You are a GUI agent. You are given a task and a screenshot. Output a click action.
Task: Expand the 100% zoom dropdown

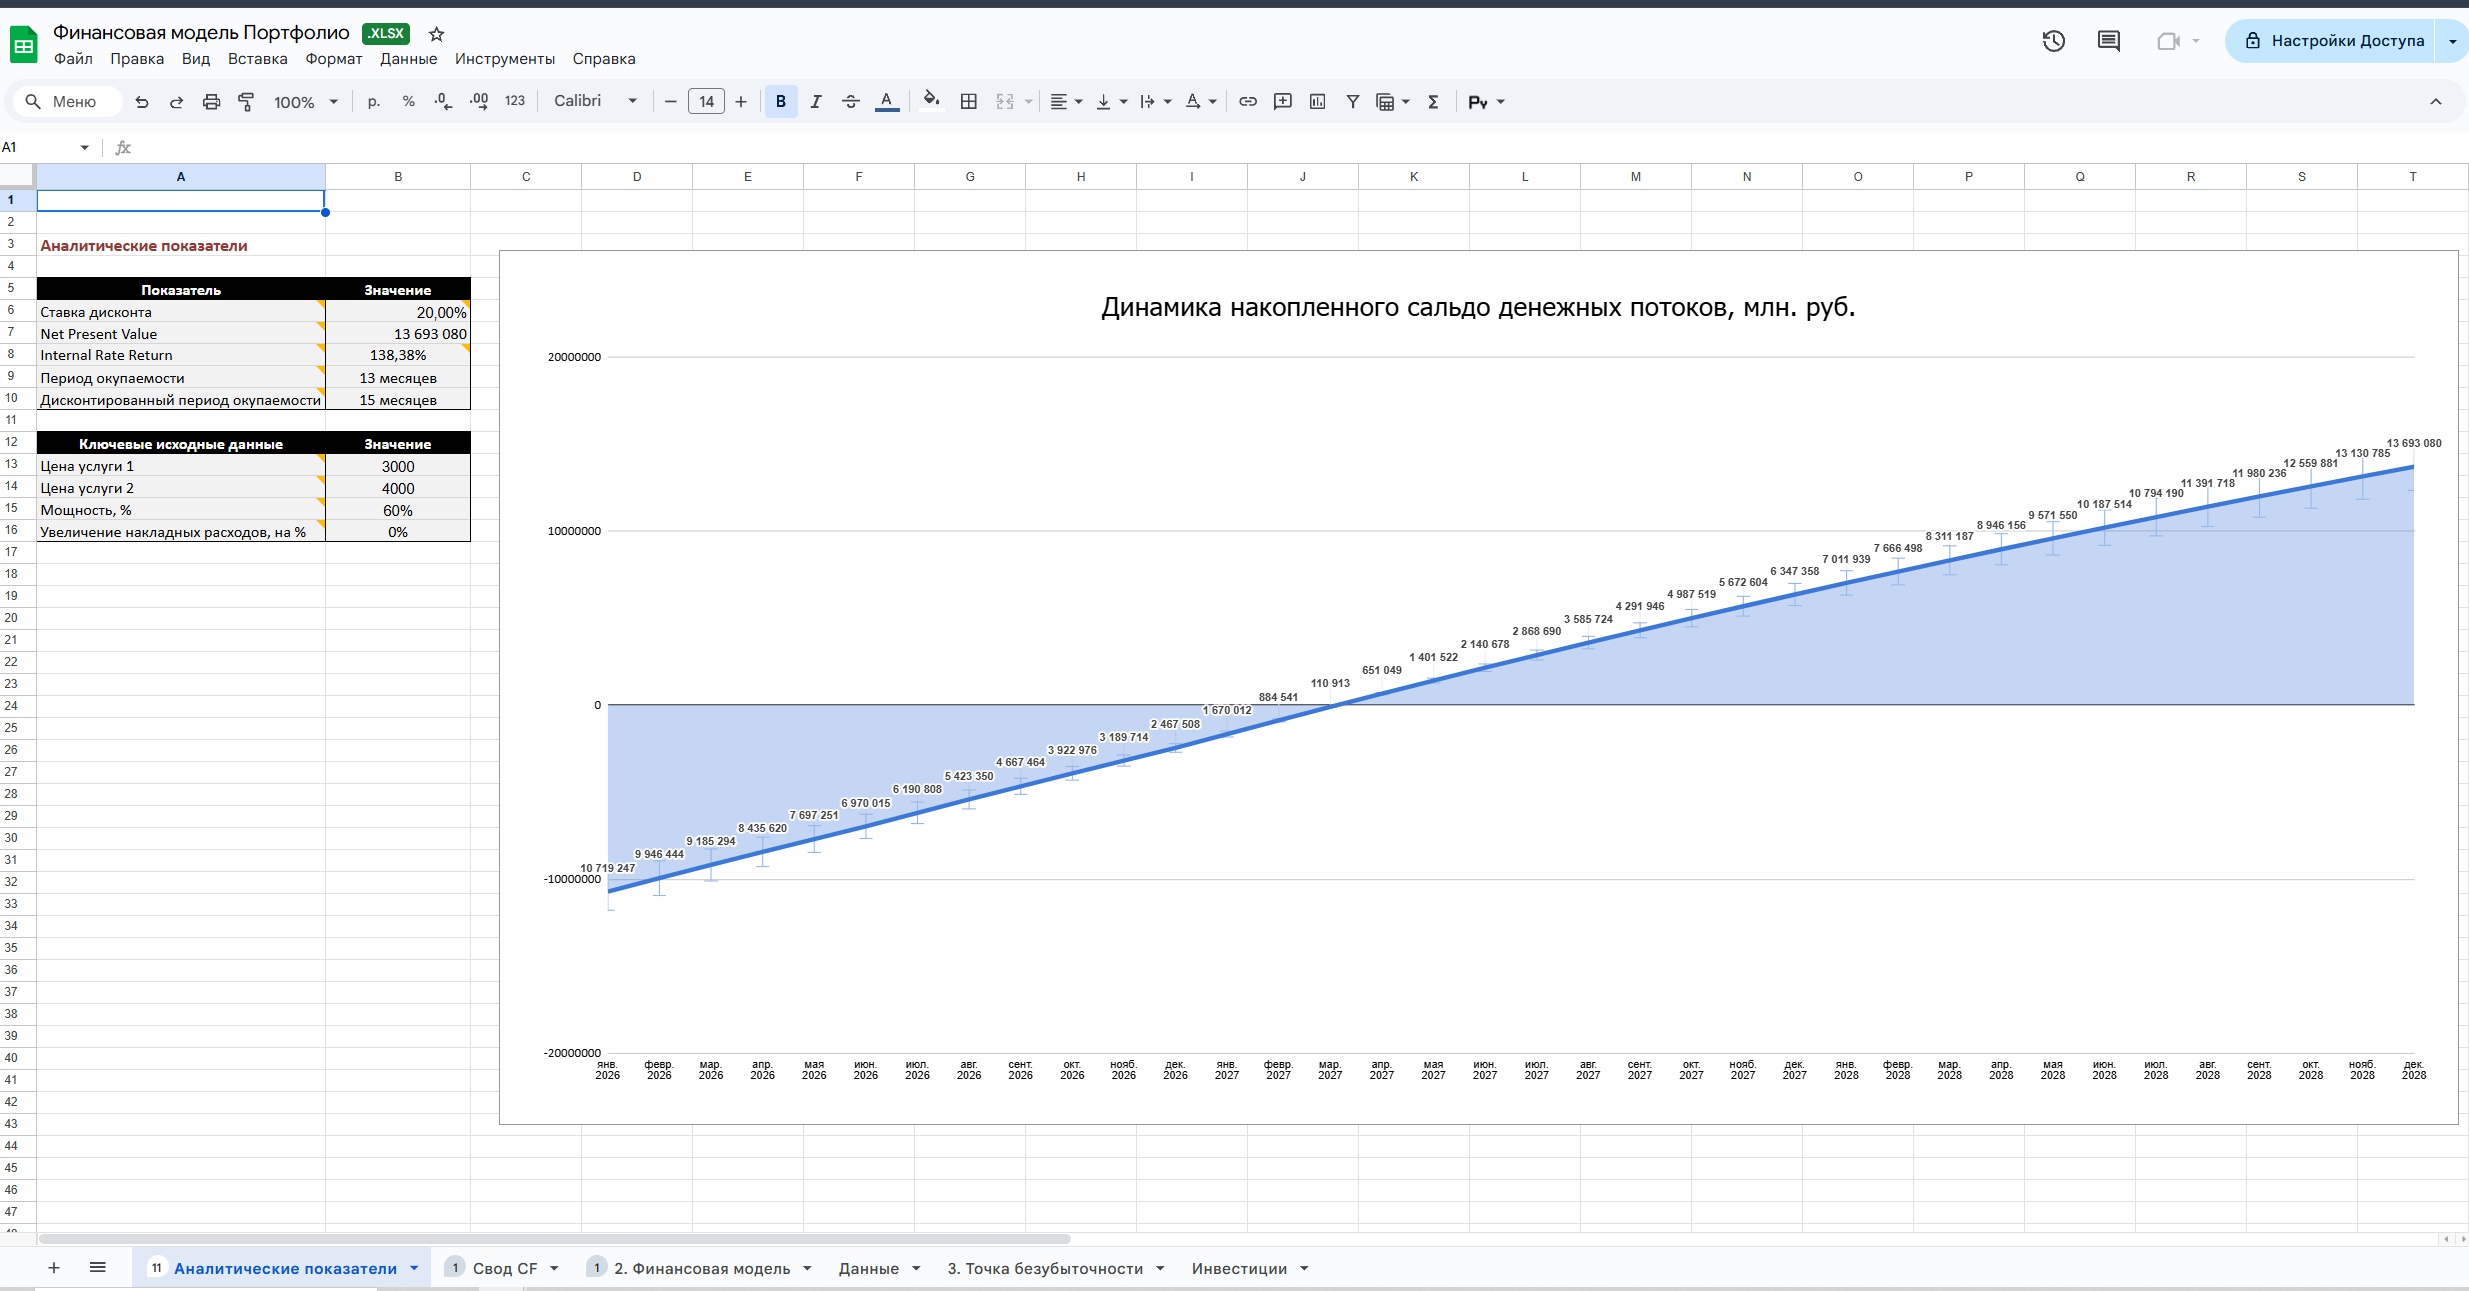pyautogui.click(x=306, y=102)
